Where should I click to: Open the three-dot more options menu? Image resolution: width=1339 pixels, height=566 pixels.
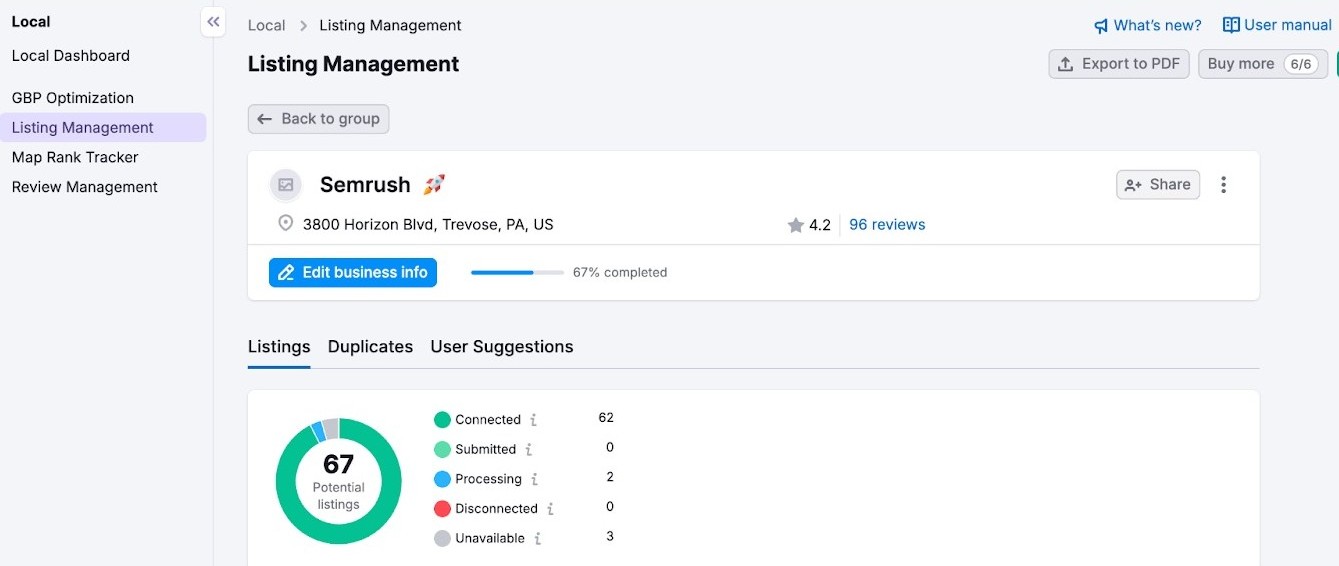pos(1223,185)
